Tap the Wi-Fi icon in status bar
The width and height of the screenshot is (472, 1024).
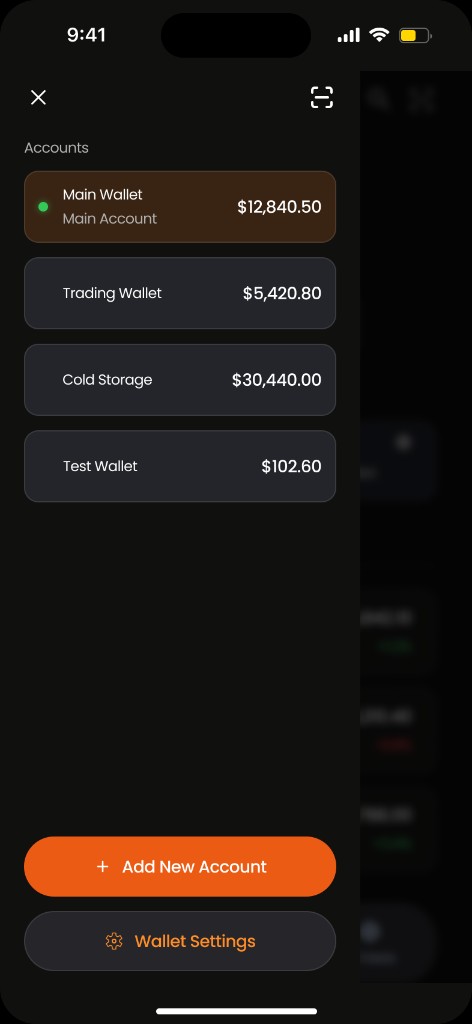[x=379, y=35]
